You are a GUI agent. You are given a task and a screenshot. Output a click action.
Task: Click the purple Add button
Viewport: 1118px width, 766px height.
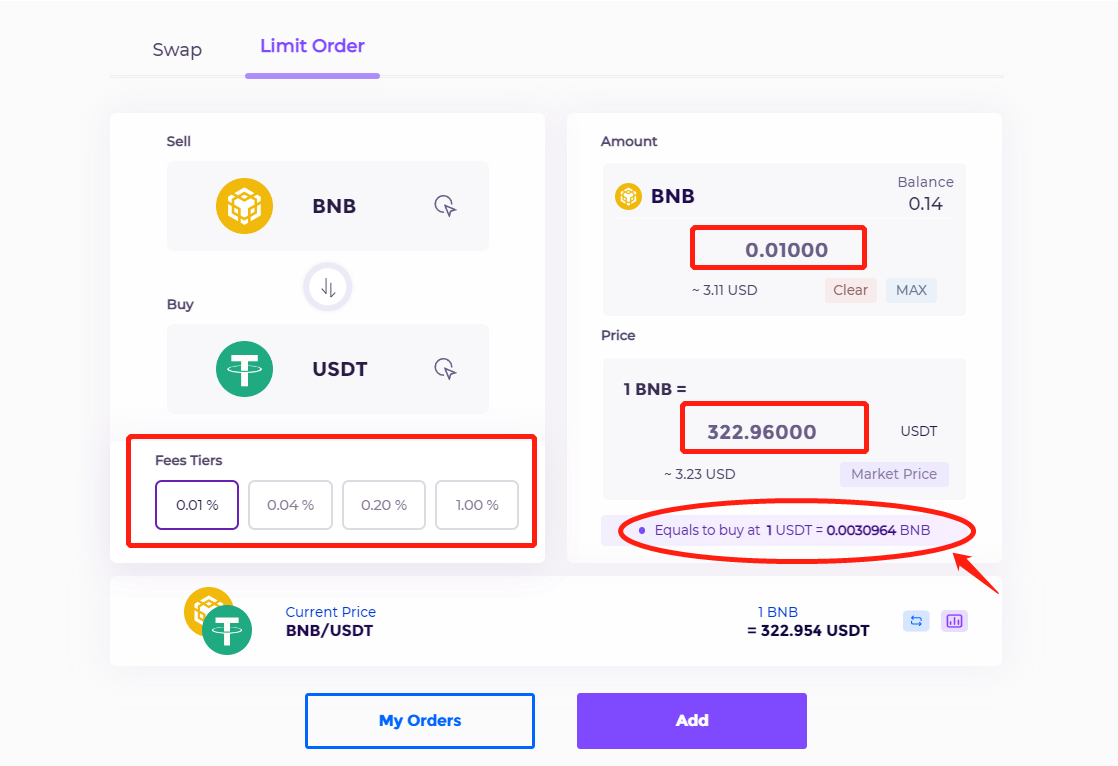tap(692, 721)
